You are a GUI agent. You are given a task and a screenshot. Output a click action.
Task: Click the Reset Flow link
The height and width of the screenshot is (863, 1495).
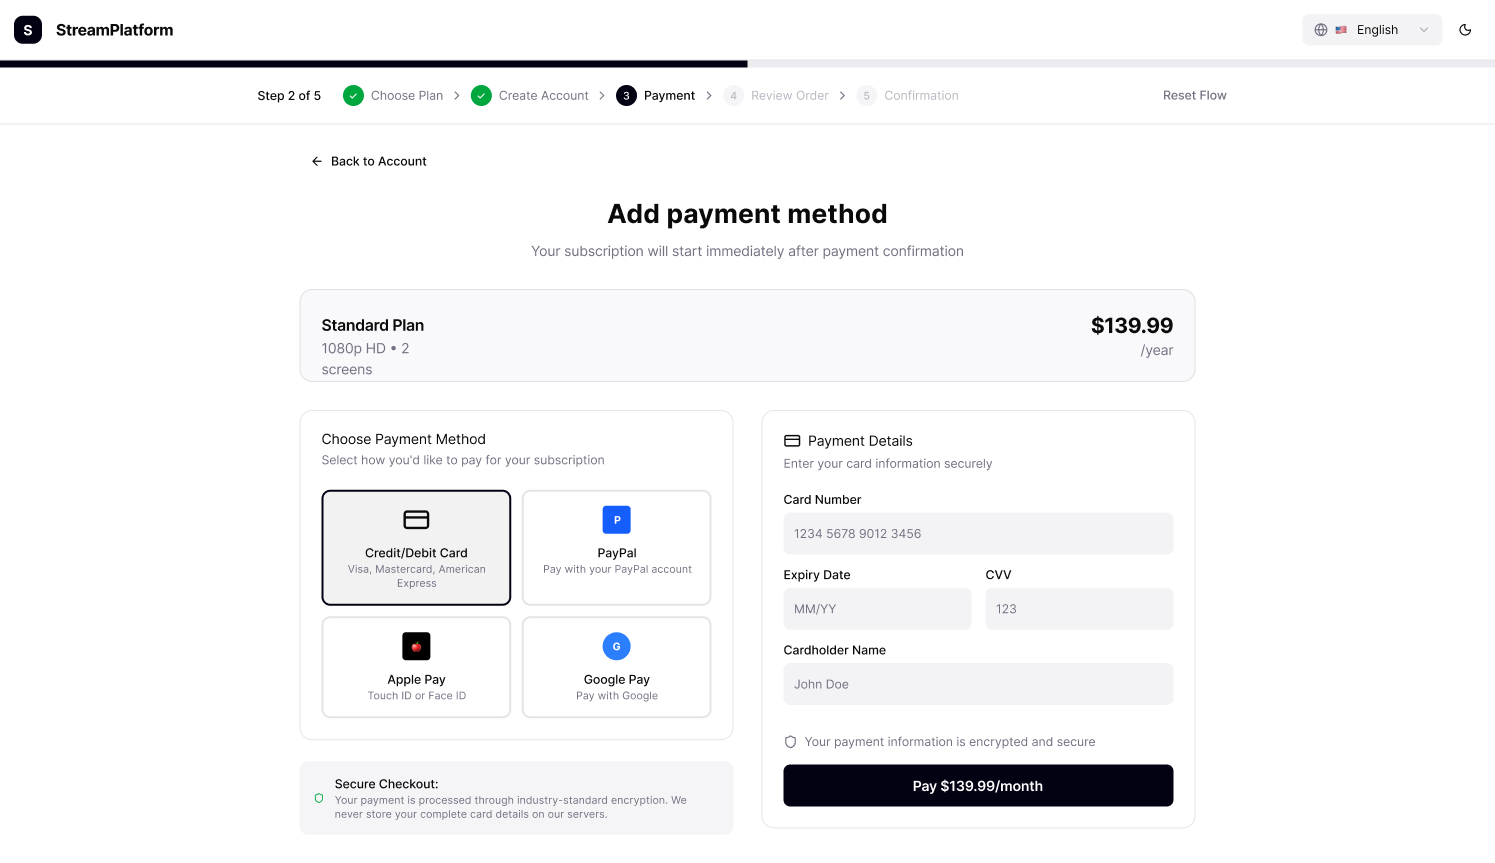[1194, 95]
